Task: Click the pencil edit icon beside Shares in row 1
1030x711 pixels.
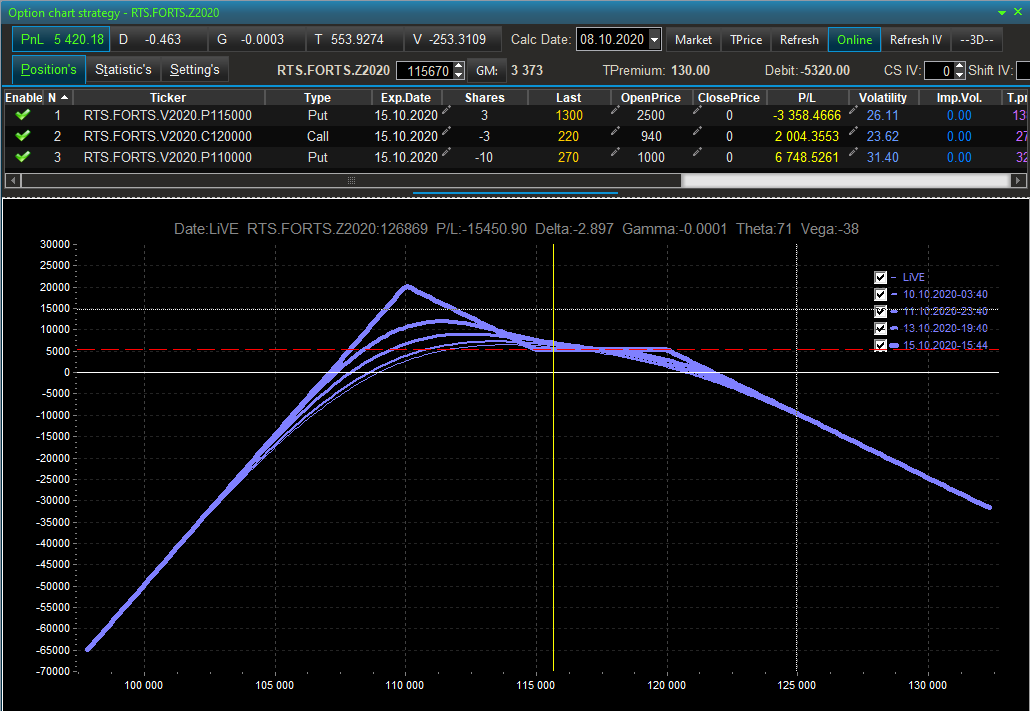Action: click(x=446, y=111)
